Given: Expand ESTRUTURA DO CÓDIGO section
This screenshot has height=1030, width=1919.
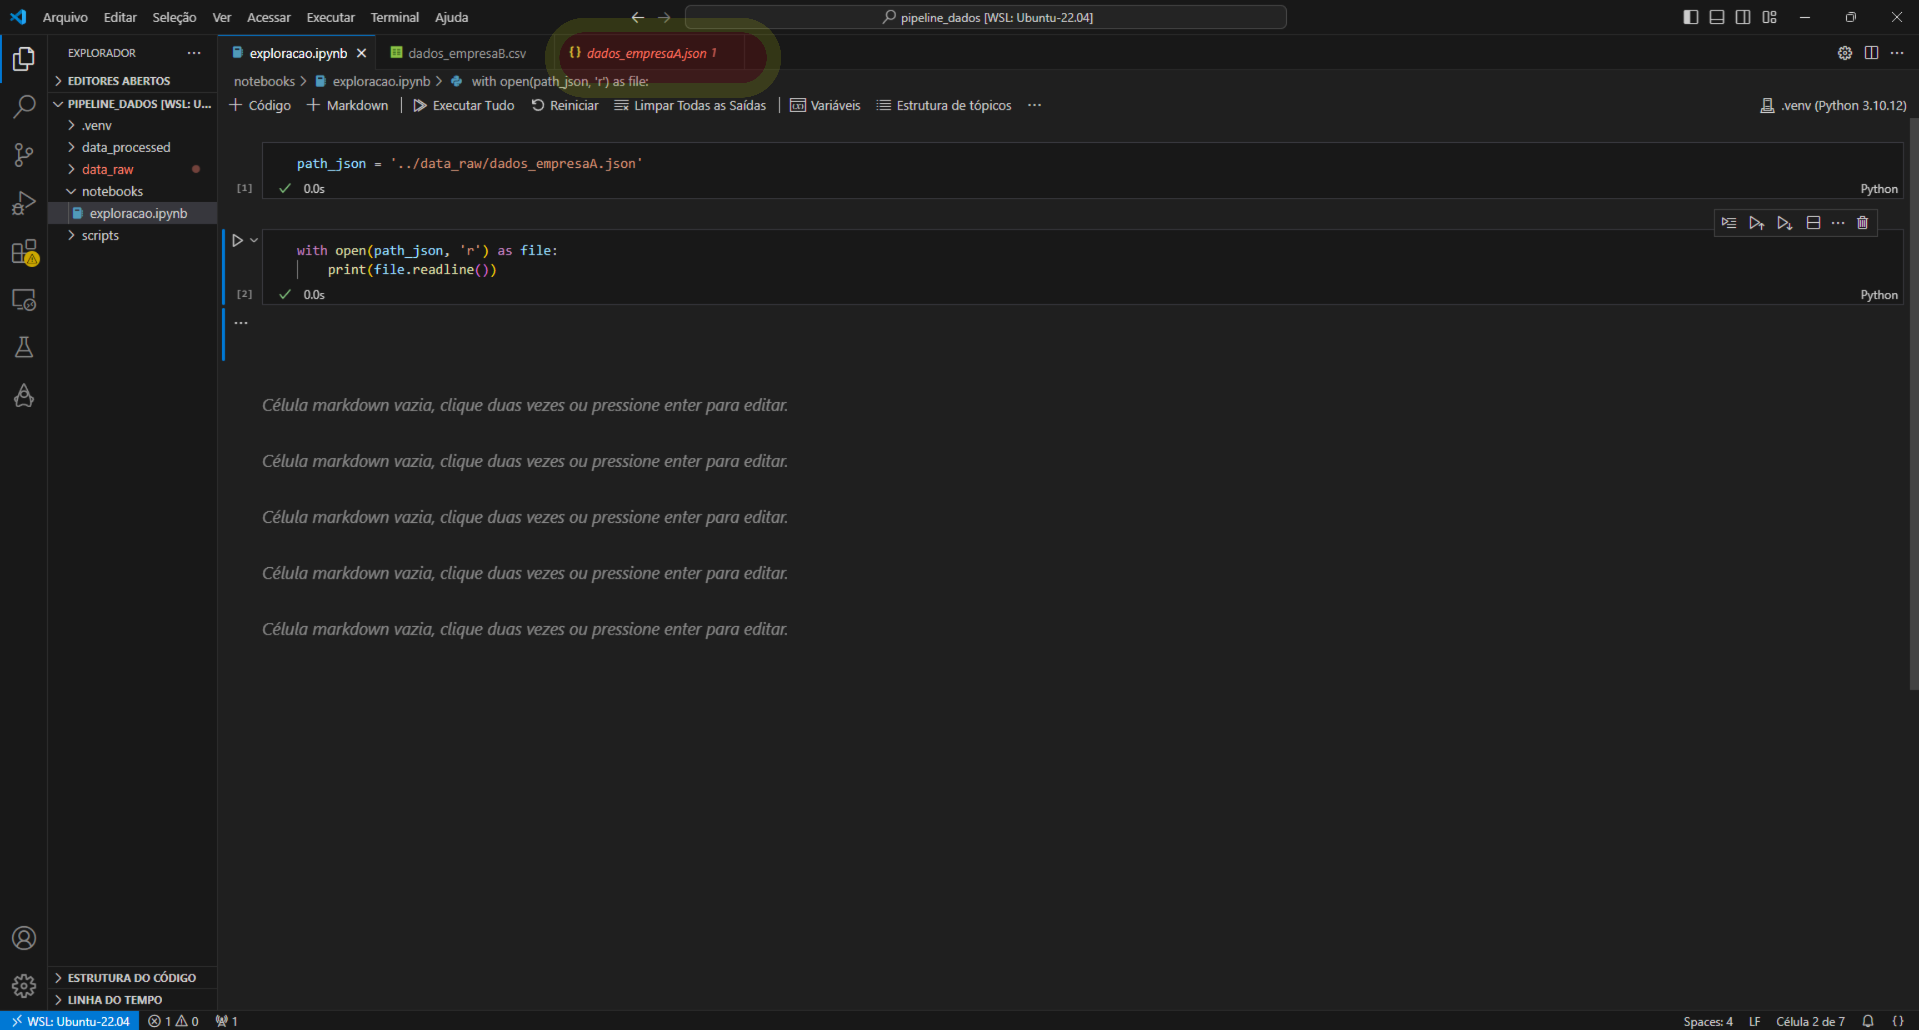Looking at the screenshot, I should 132,978.
